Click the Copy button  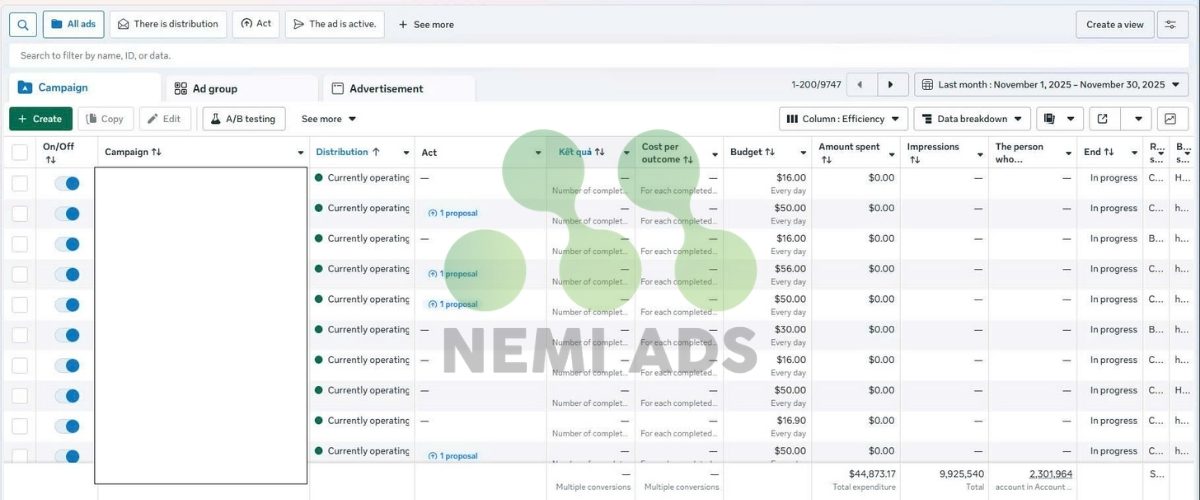(x=106, y=119)
